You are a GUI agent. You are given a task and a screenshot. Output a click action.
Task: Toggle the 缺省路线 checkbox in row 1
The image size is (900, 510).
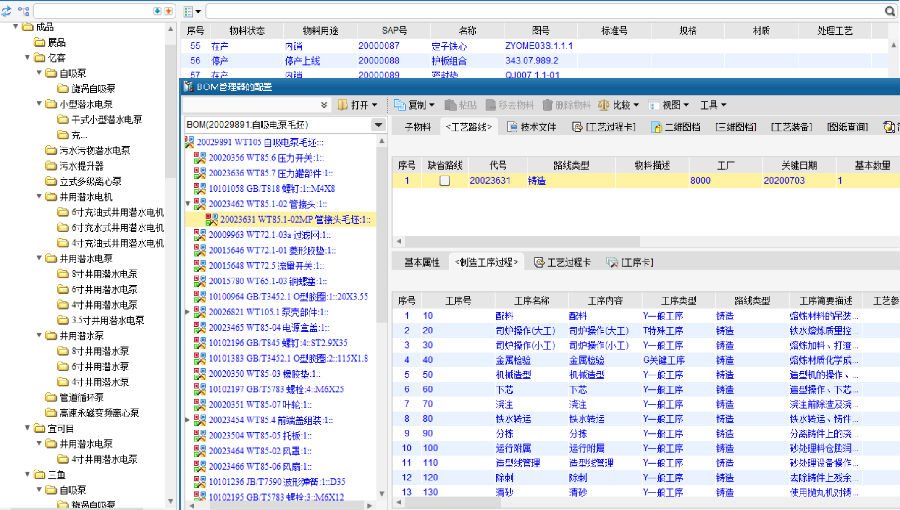click(x=445, y=181)
